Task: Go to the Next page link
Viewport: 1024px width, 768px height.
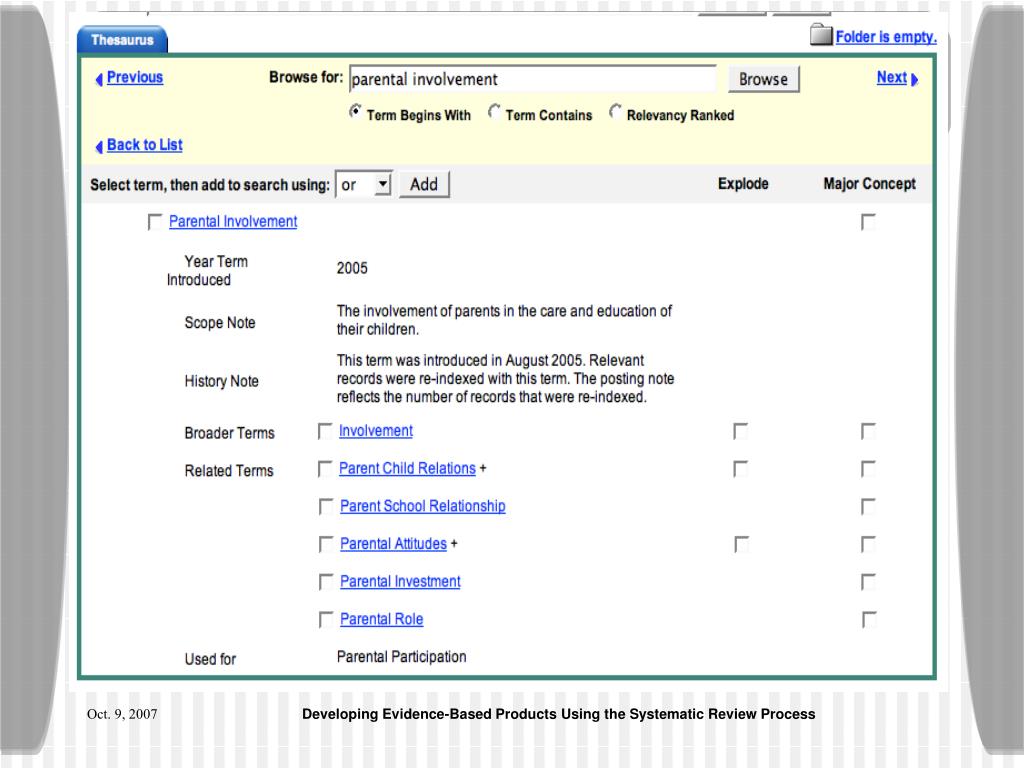Action: coord(892,77)
